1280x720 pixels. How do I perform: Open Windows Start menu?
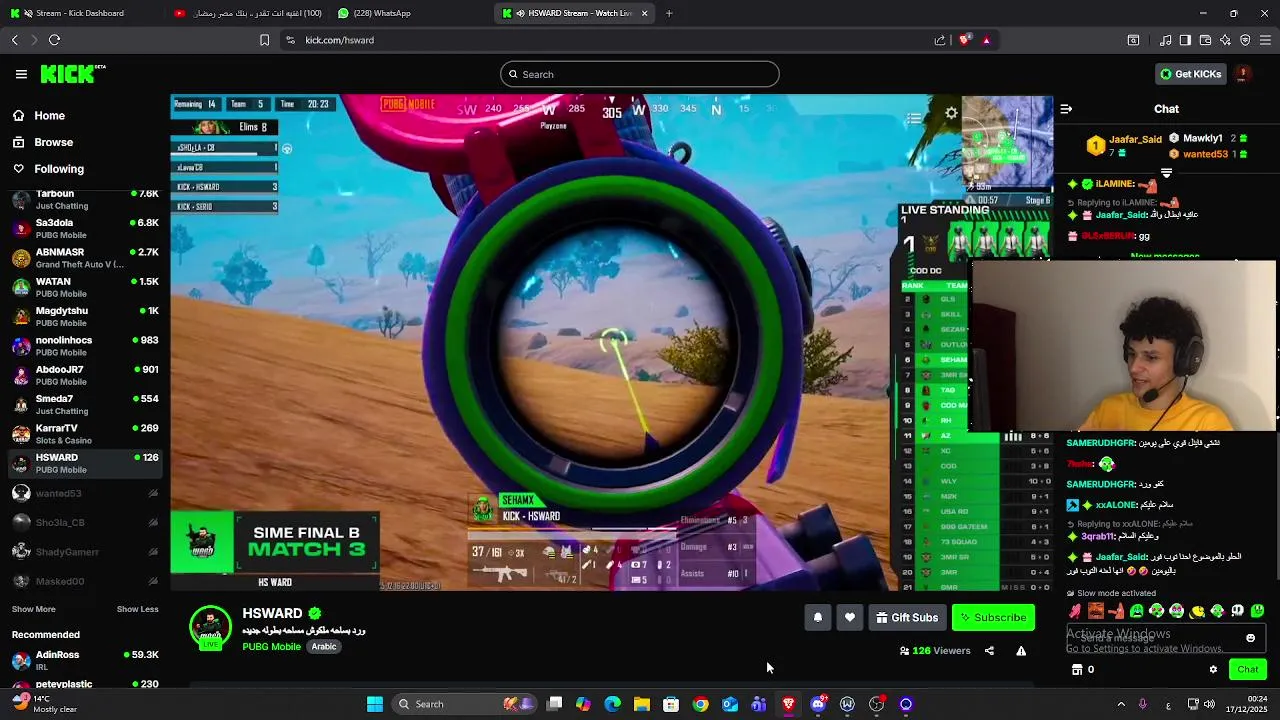pos(374,704)
